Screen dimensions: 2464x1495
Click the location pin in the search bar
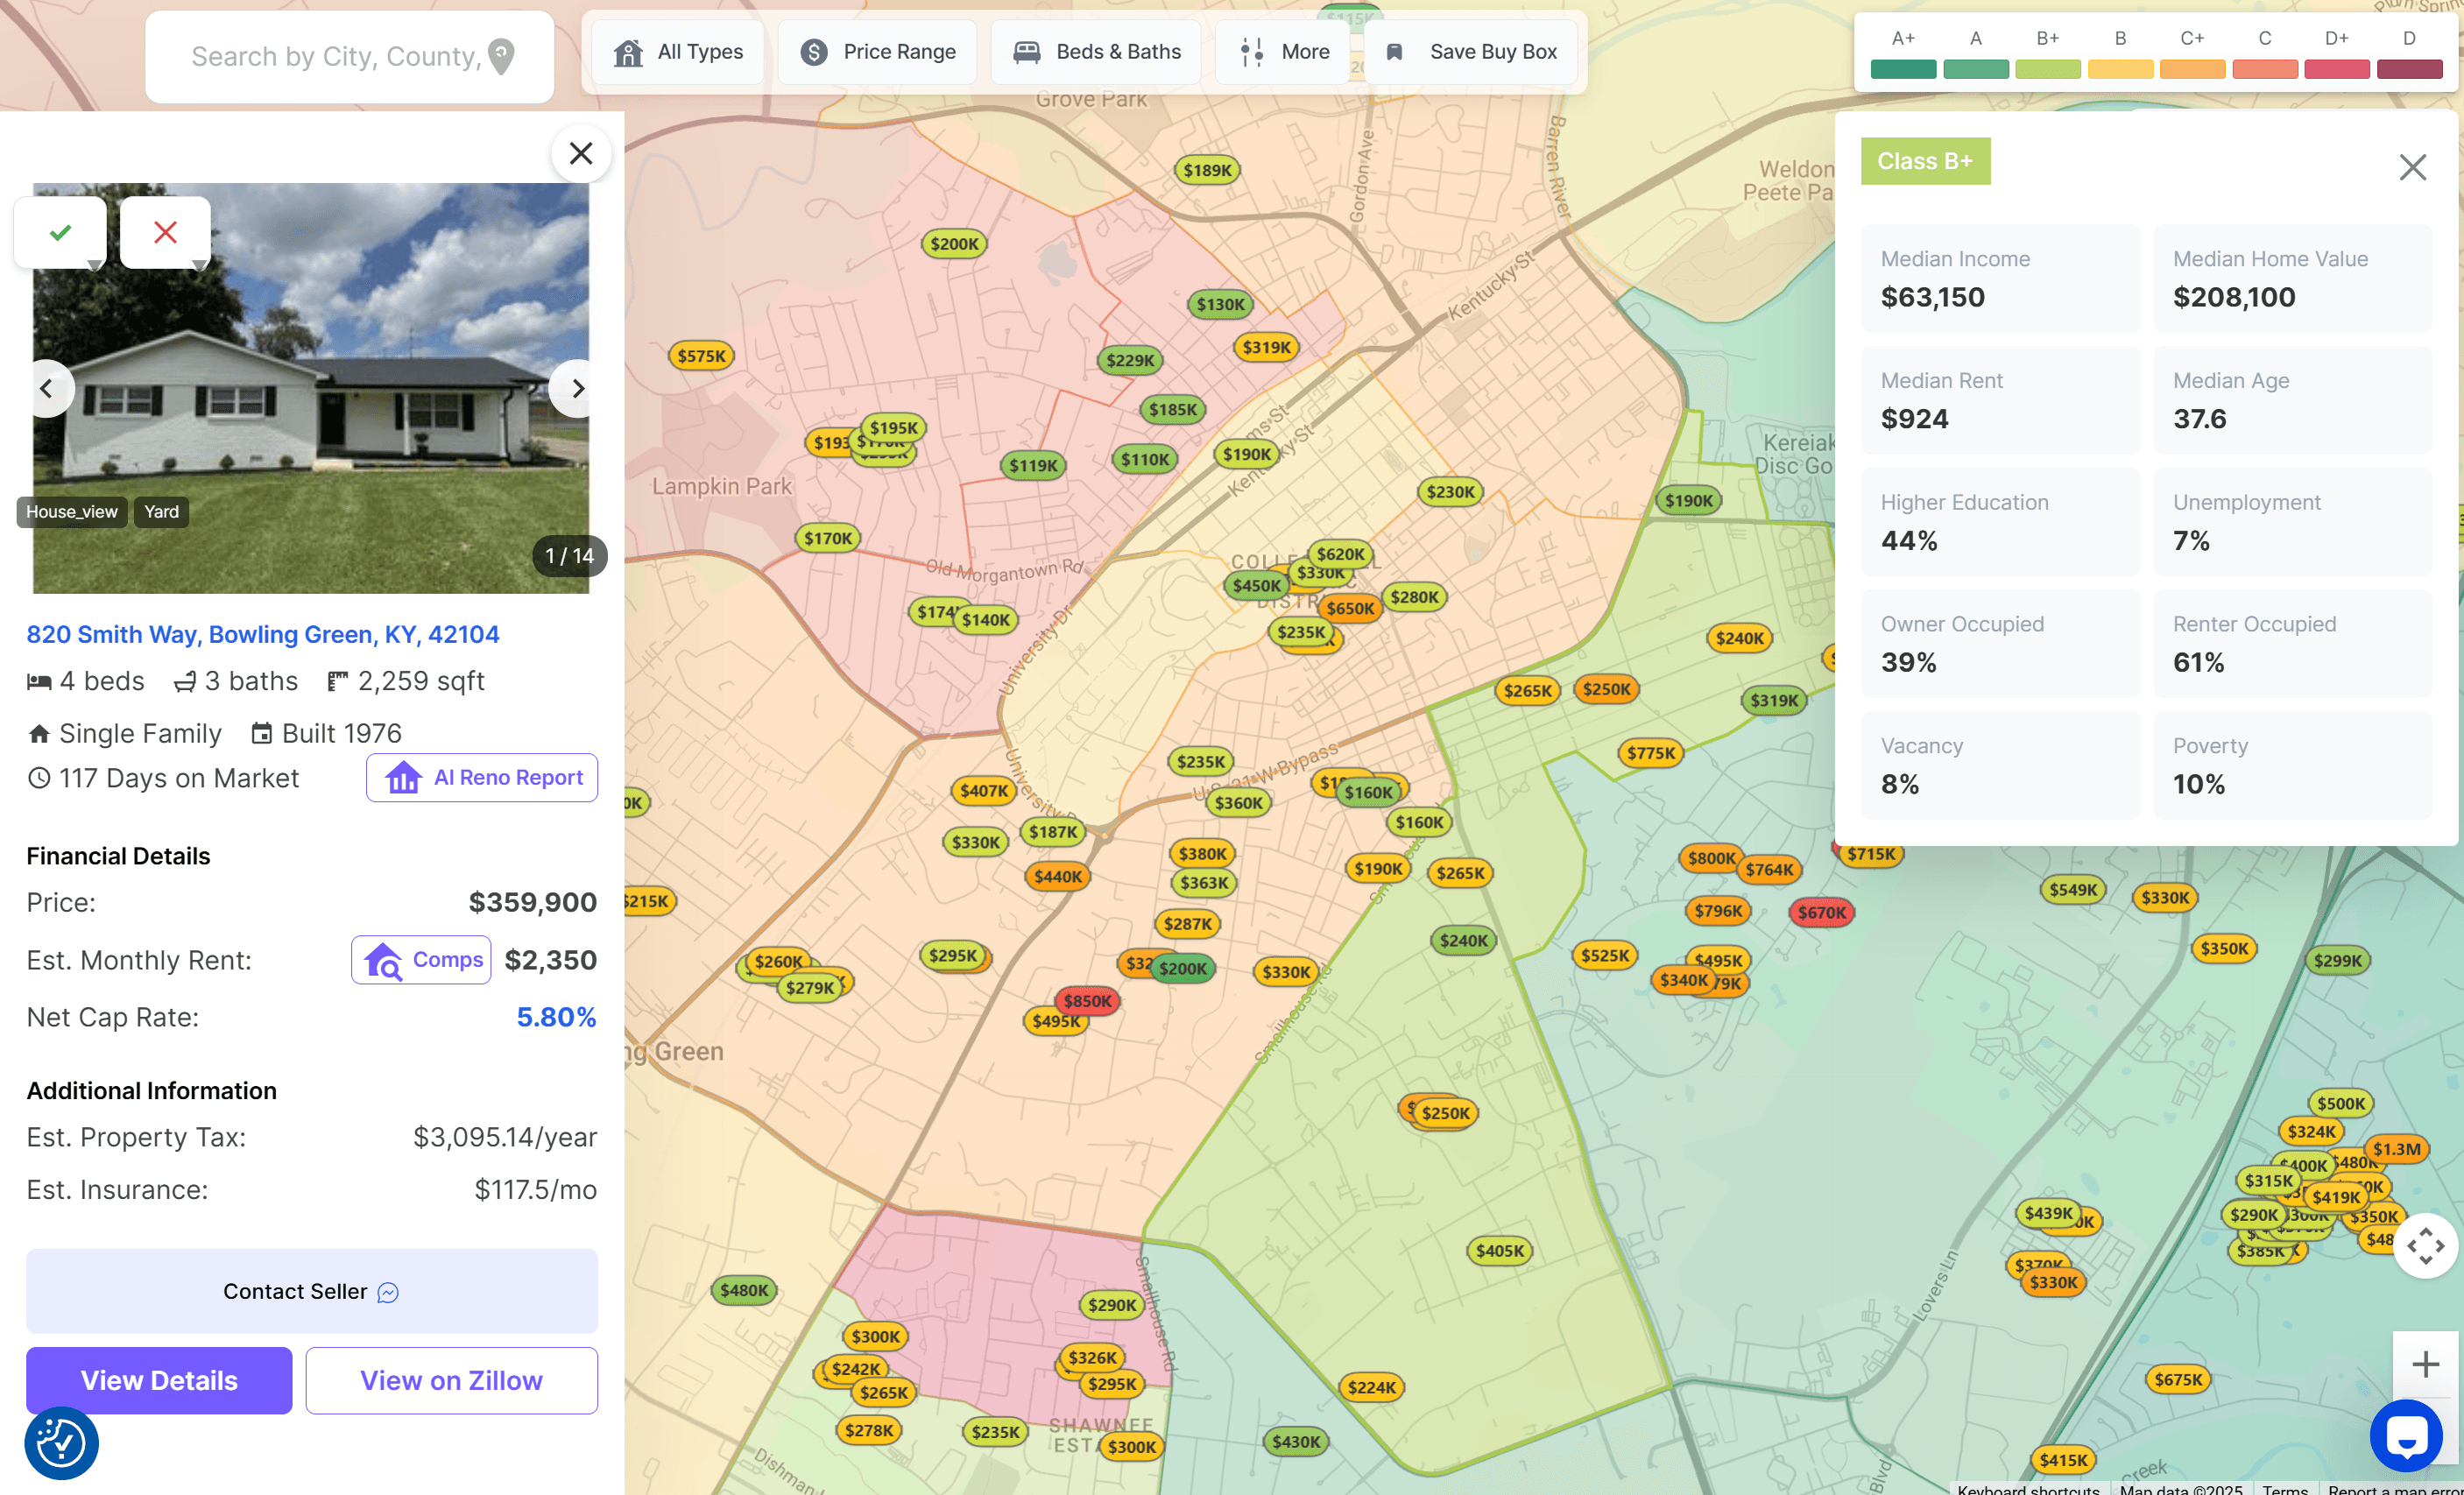click(502, 56)
